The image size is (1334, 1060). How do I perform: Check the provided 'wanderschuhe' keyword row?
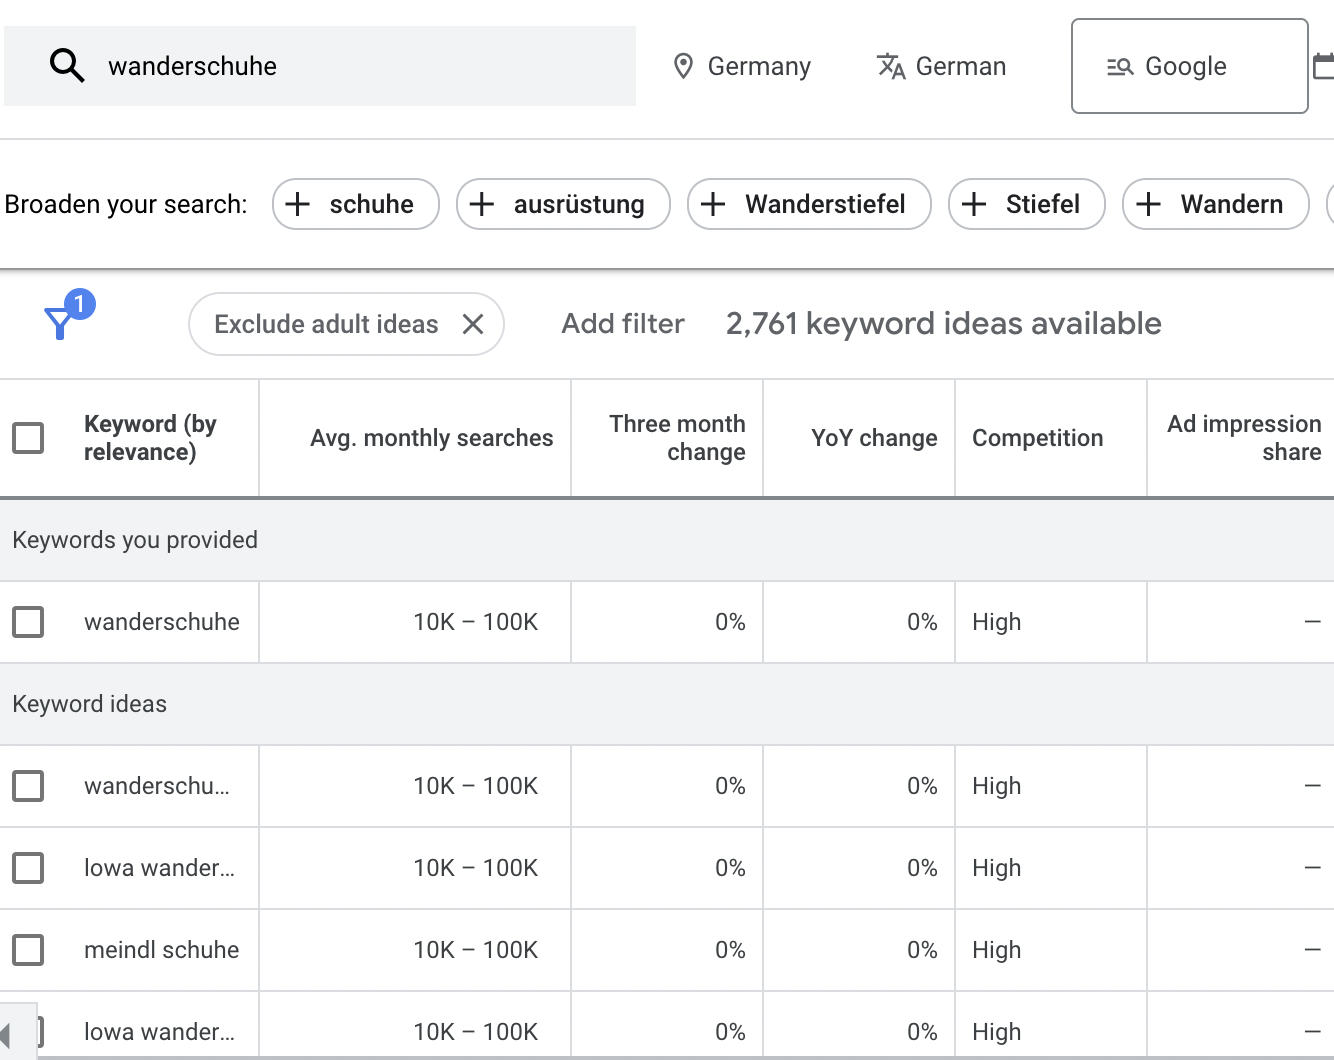pos(28,622)
